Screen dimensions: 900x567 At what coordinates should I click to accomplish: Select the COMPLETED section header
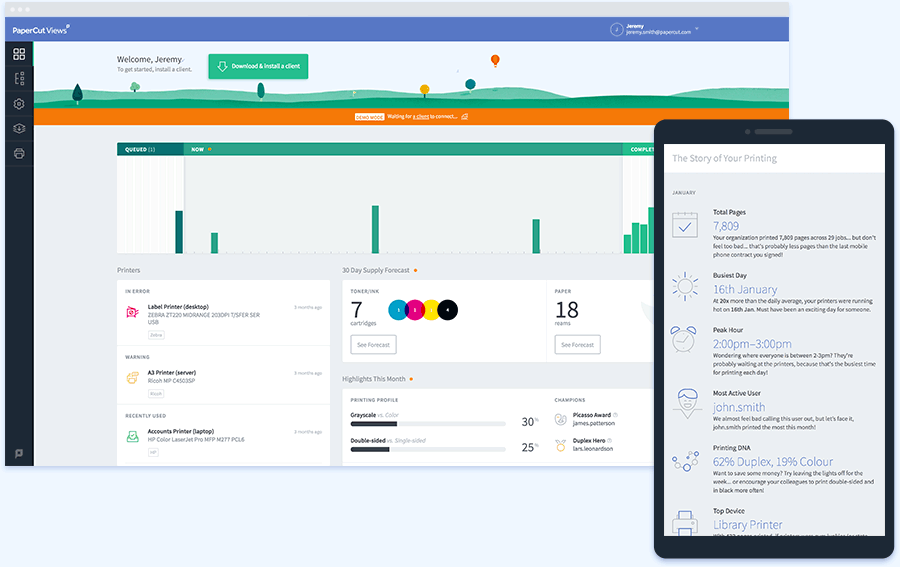(x=638, y=149)
